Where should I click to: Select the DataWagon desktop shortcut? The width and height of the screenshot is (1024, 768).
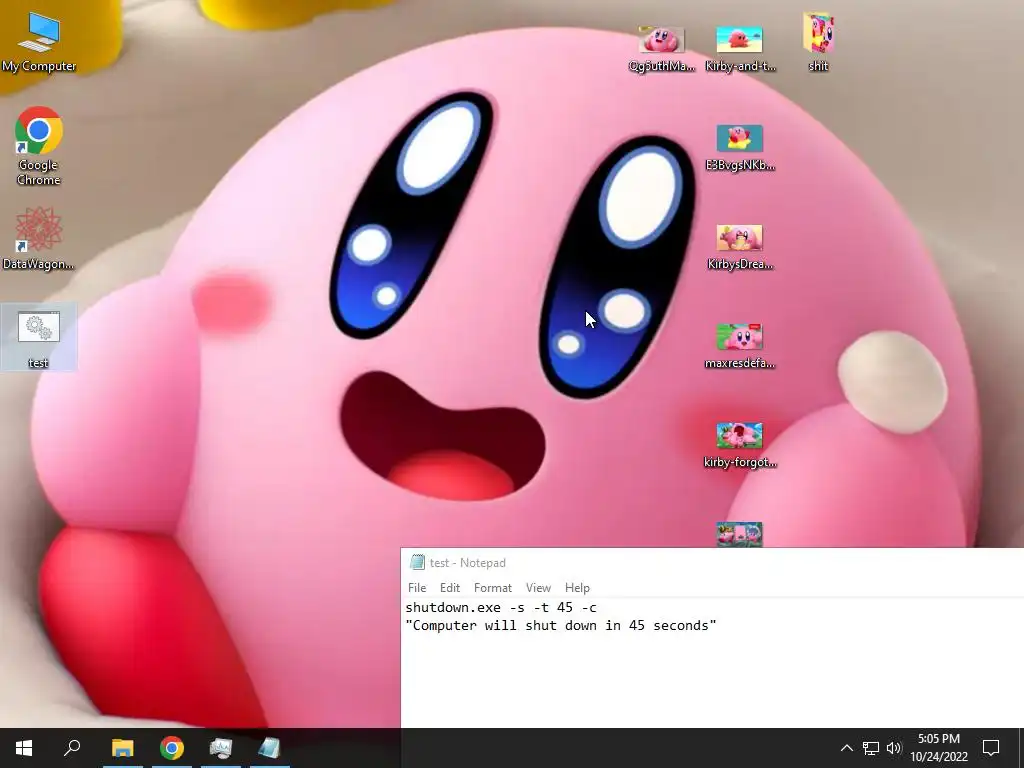(39, 238)
